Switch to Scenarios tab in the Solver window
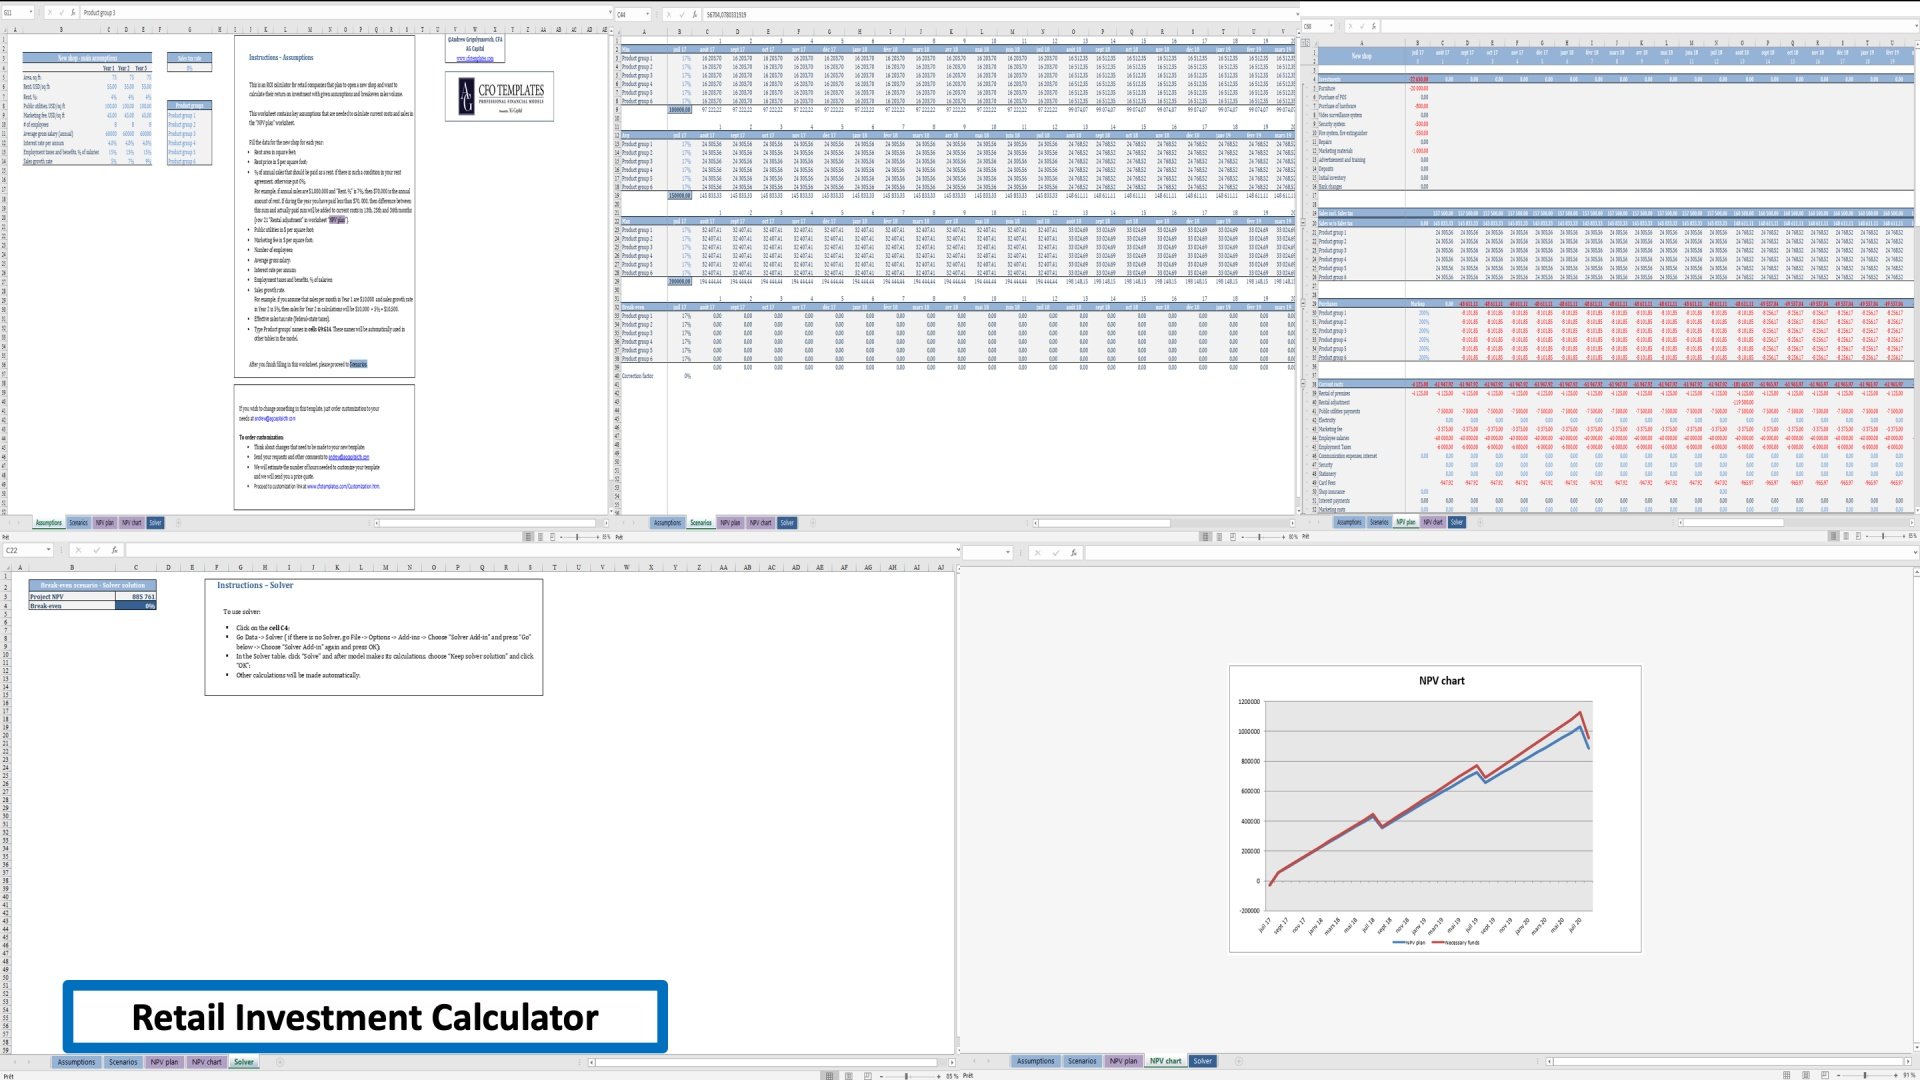The height and width of the screenshot is (1080, 1920). pos(123,1062)
